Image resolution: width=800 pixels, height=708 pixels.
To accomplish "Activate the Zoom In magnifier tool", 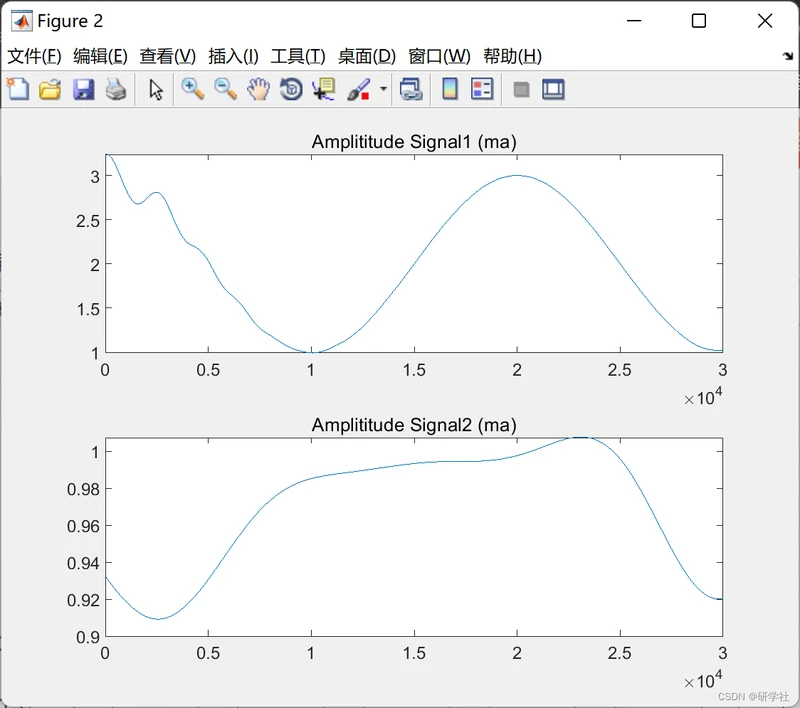I will point(193,89).
